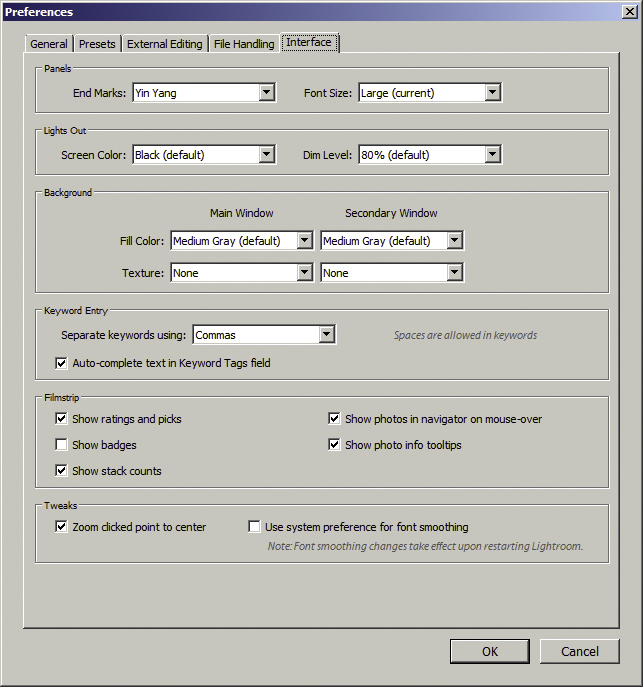Switch to the General tab
This screenshot has width=643, height=687.
tap(49, 44)
